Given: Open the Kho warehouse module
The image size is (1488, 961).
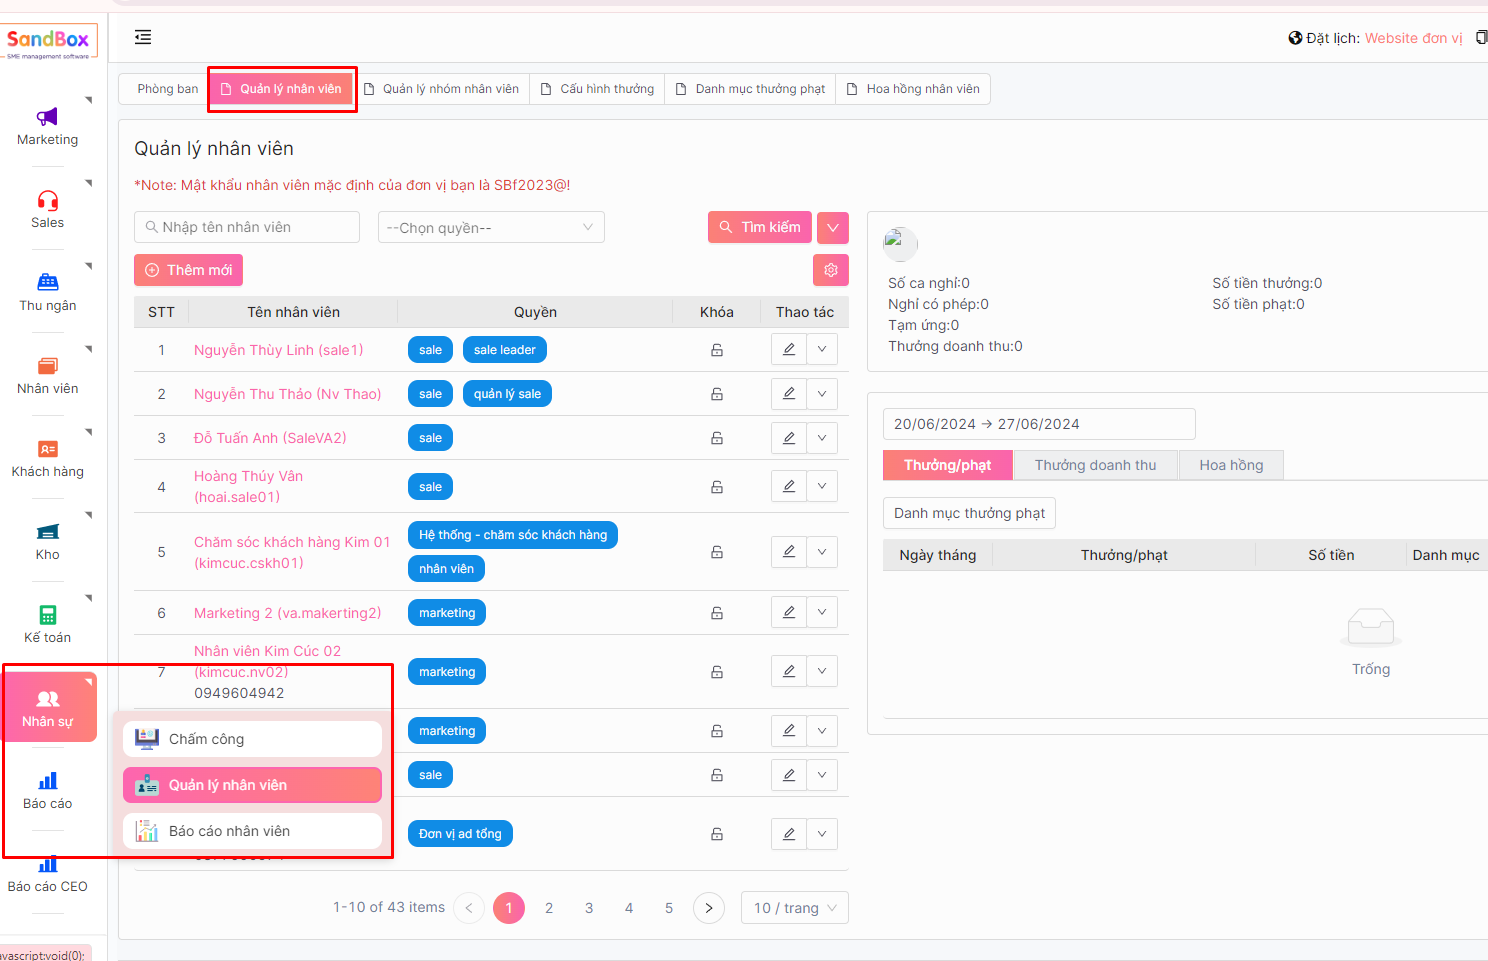Looking at the screenshot, I should click(x=47, y=532).
